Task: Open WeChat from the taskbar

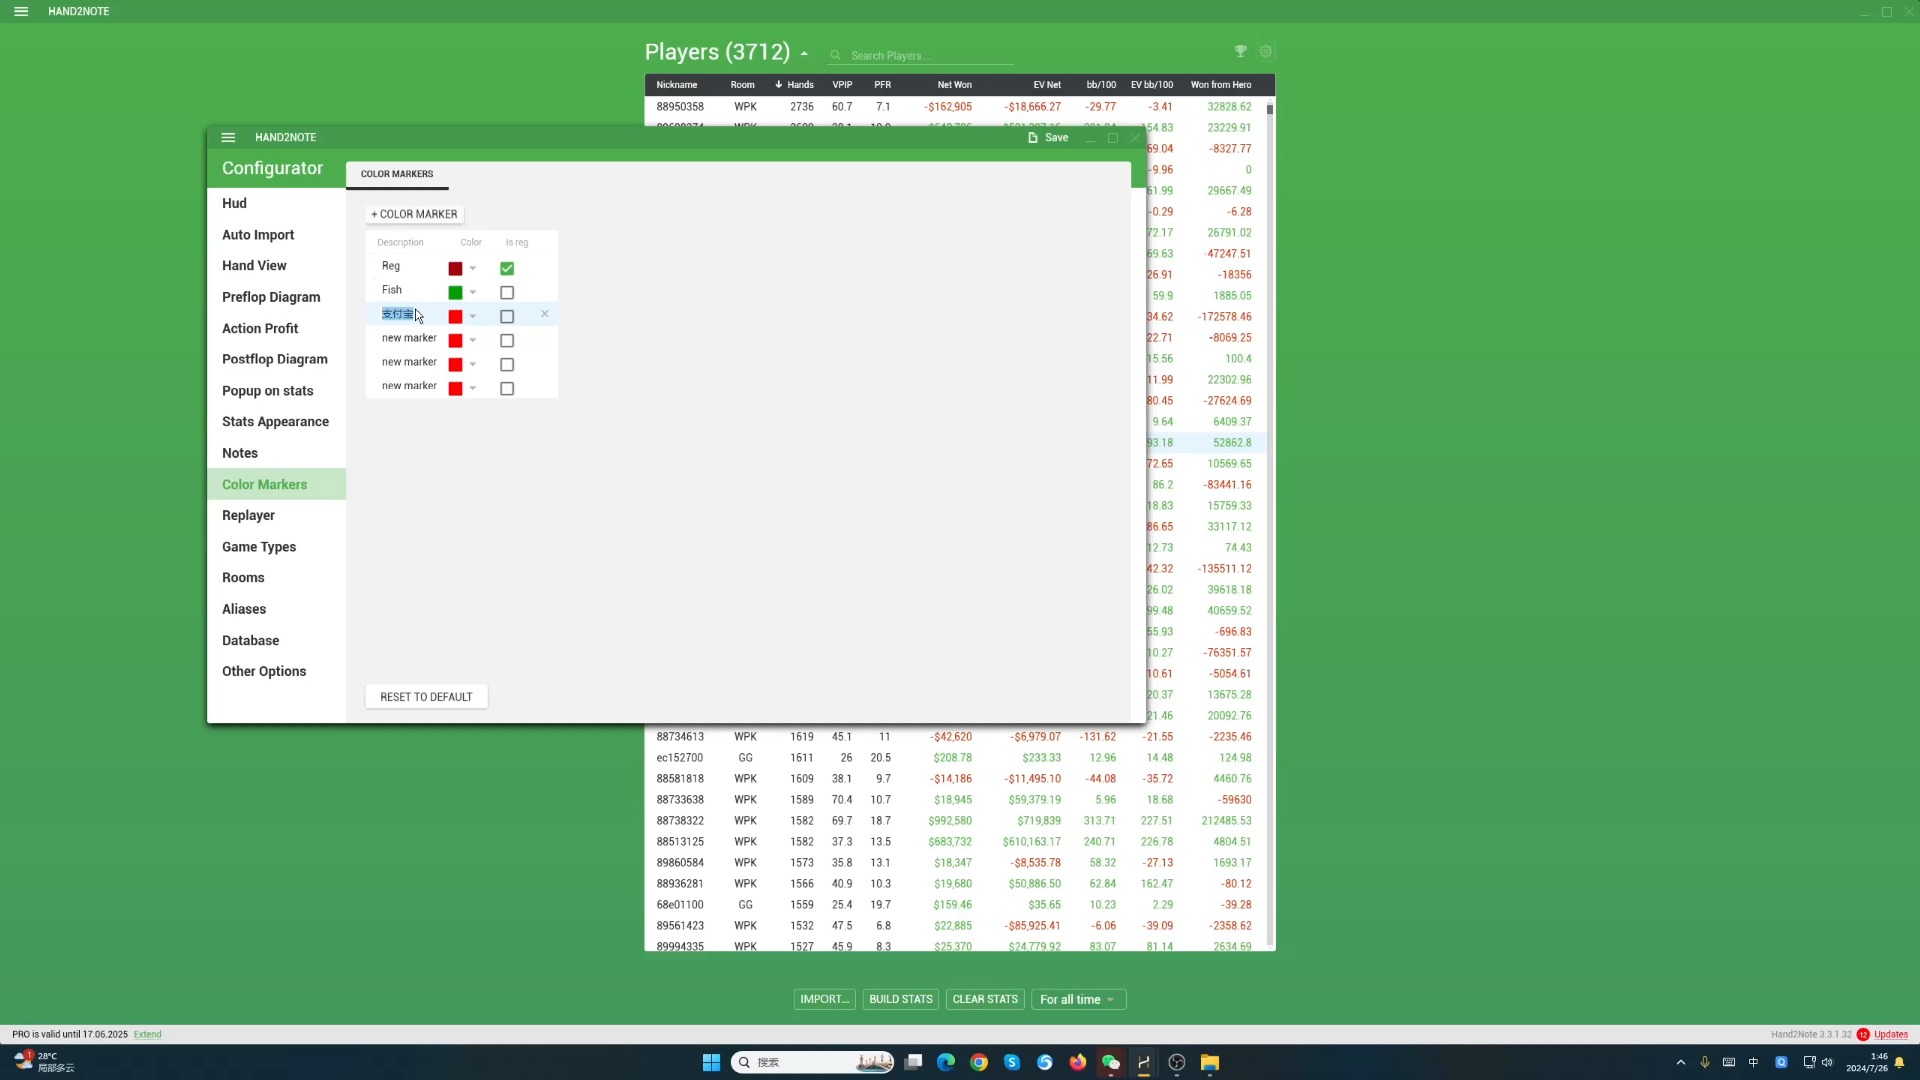Action: click(x=1111, y=1062)
